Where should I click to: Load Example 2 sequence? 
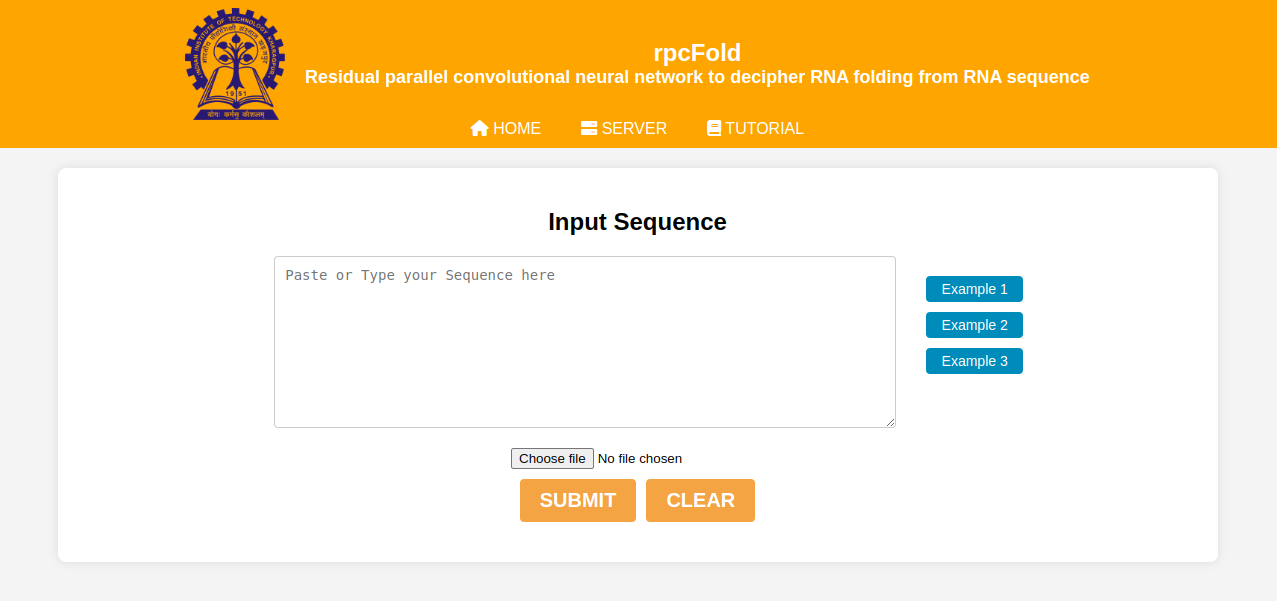click(x=974, y=325)
